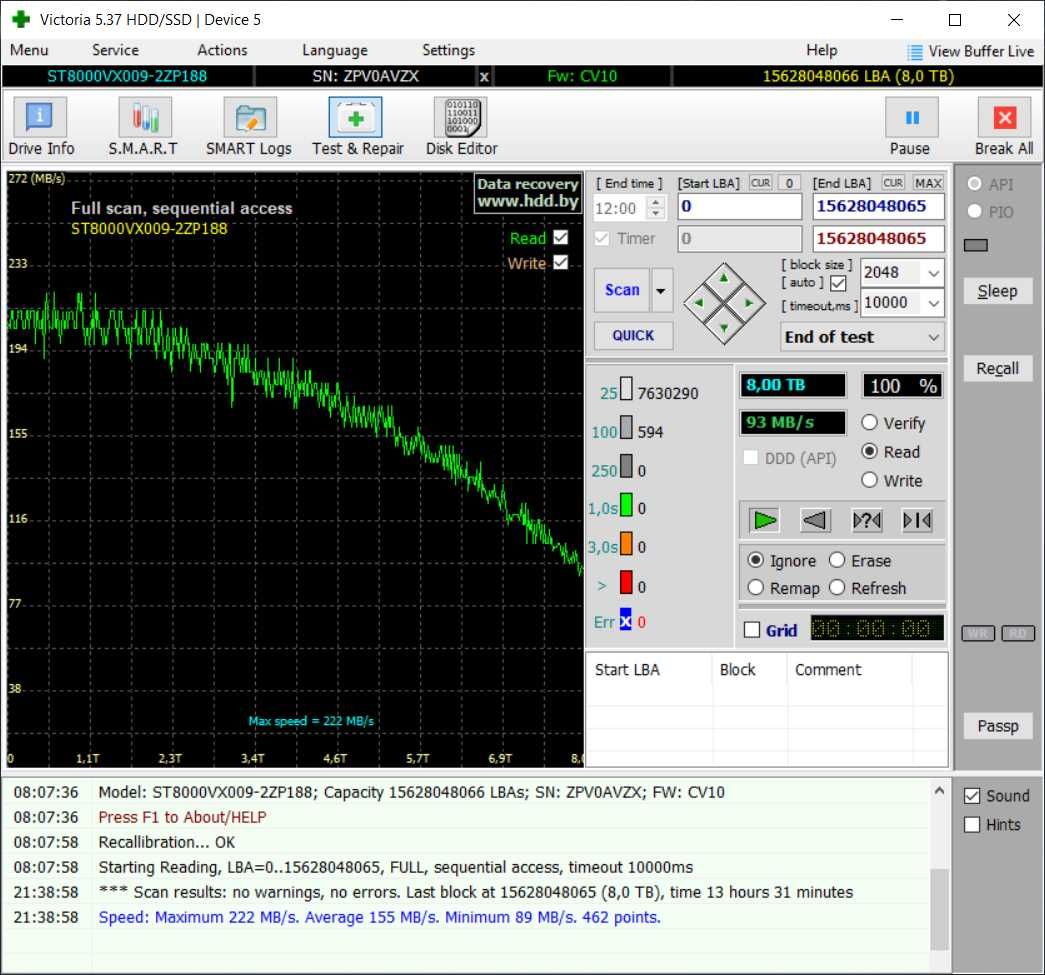Click the x next to serial number
The width and height of the screenshot is (1045, 975).
click(x=485, y=77)
